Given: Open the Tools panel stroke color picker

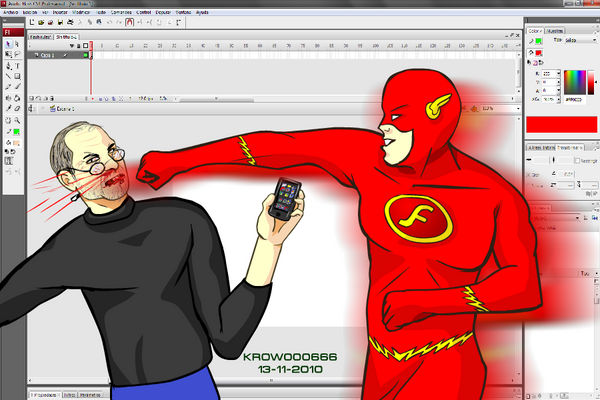Looking at the screenshot, I should 16,132.
